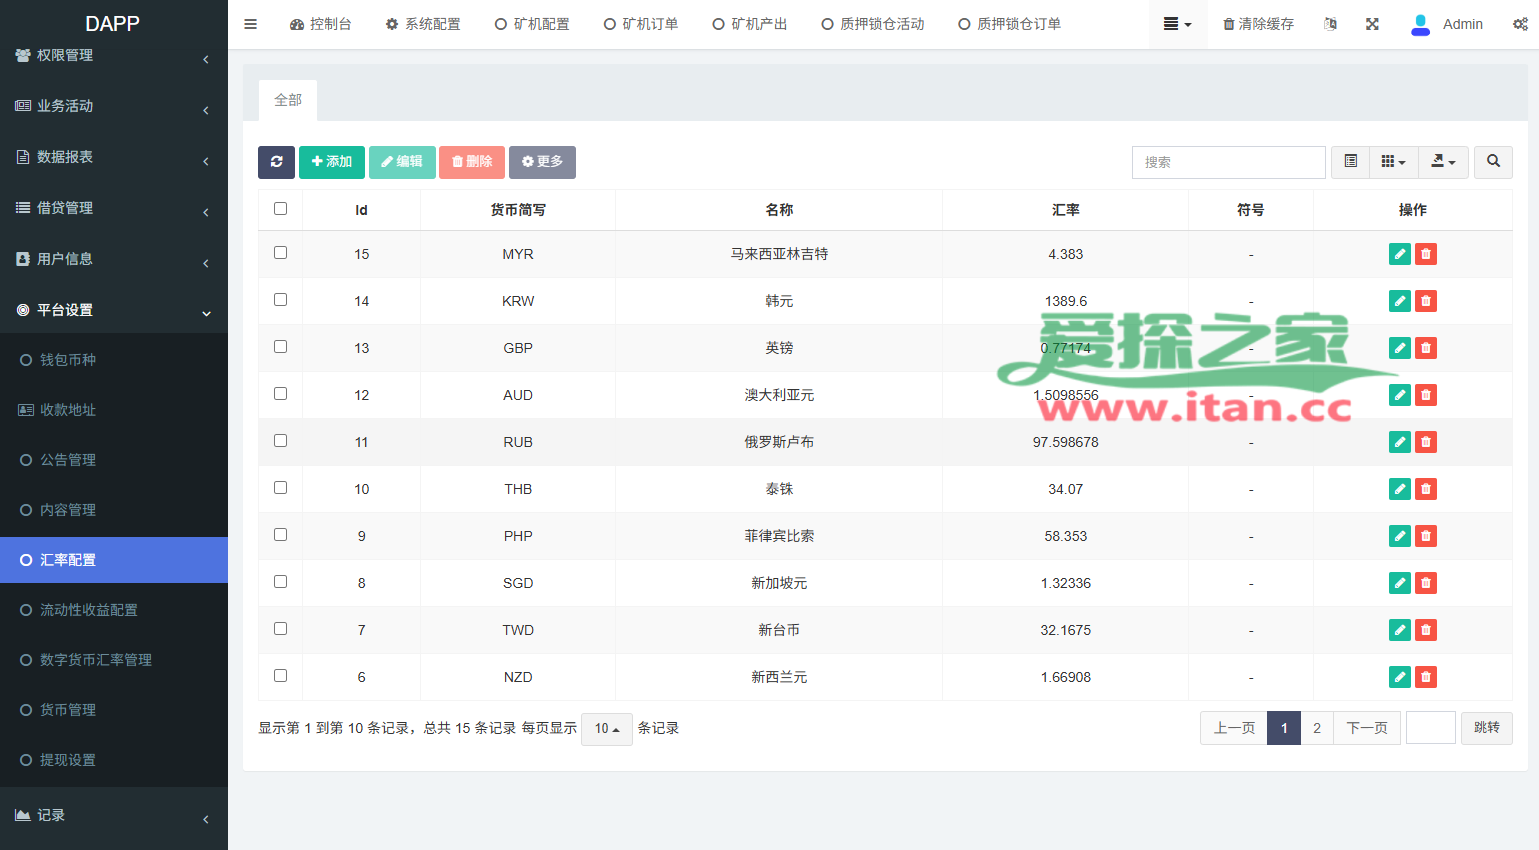Viewport: 1539px width, 850px height.
Task: Delete the NZD row with trash icon
Action: coord(1426,677)
